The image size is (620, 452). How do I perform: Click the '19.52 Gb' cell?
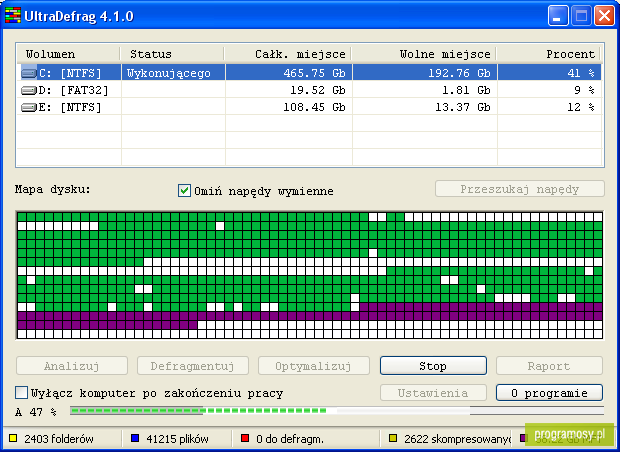point(289,90)
